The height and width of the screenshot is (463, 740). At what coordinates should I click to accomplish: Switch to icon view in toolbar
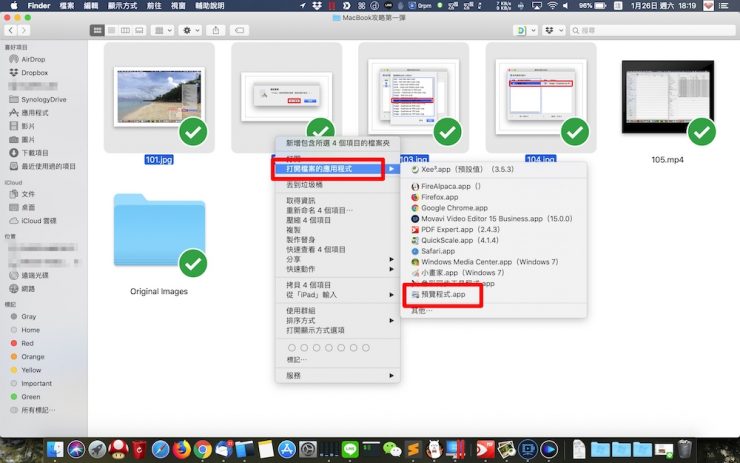[x=99, y=31]
